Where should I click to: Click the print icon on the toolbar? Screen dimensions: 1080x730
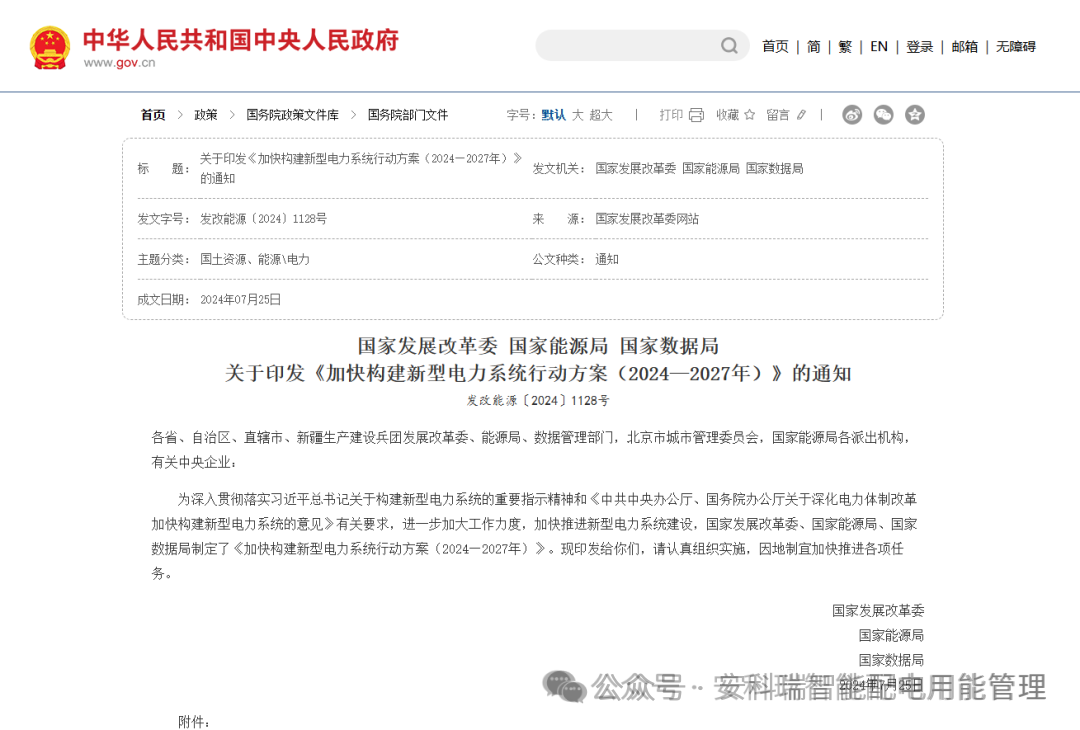tap(694, 115)
